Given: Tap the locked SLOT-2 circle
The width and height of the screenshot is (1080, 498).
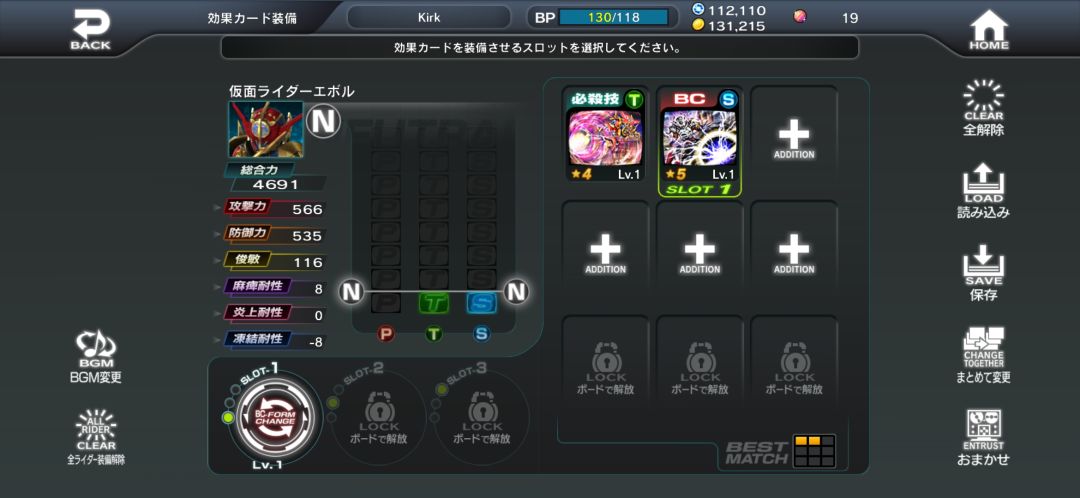Looking at the screenshot, I should click(378, 417).
